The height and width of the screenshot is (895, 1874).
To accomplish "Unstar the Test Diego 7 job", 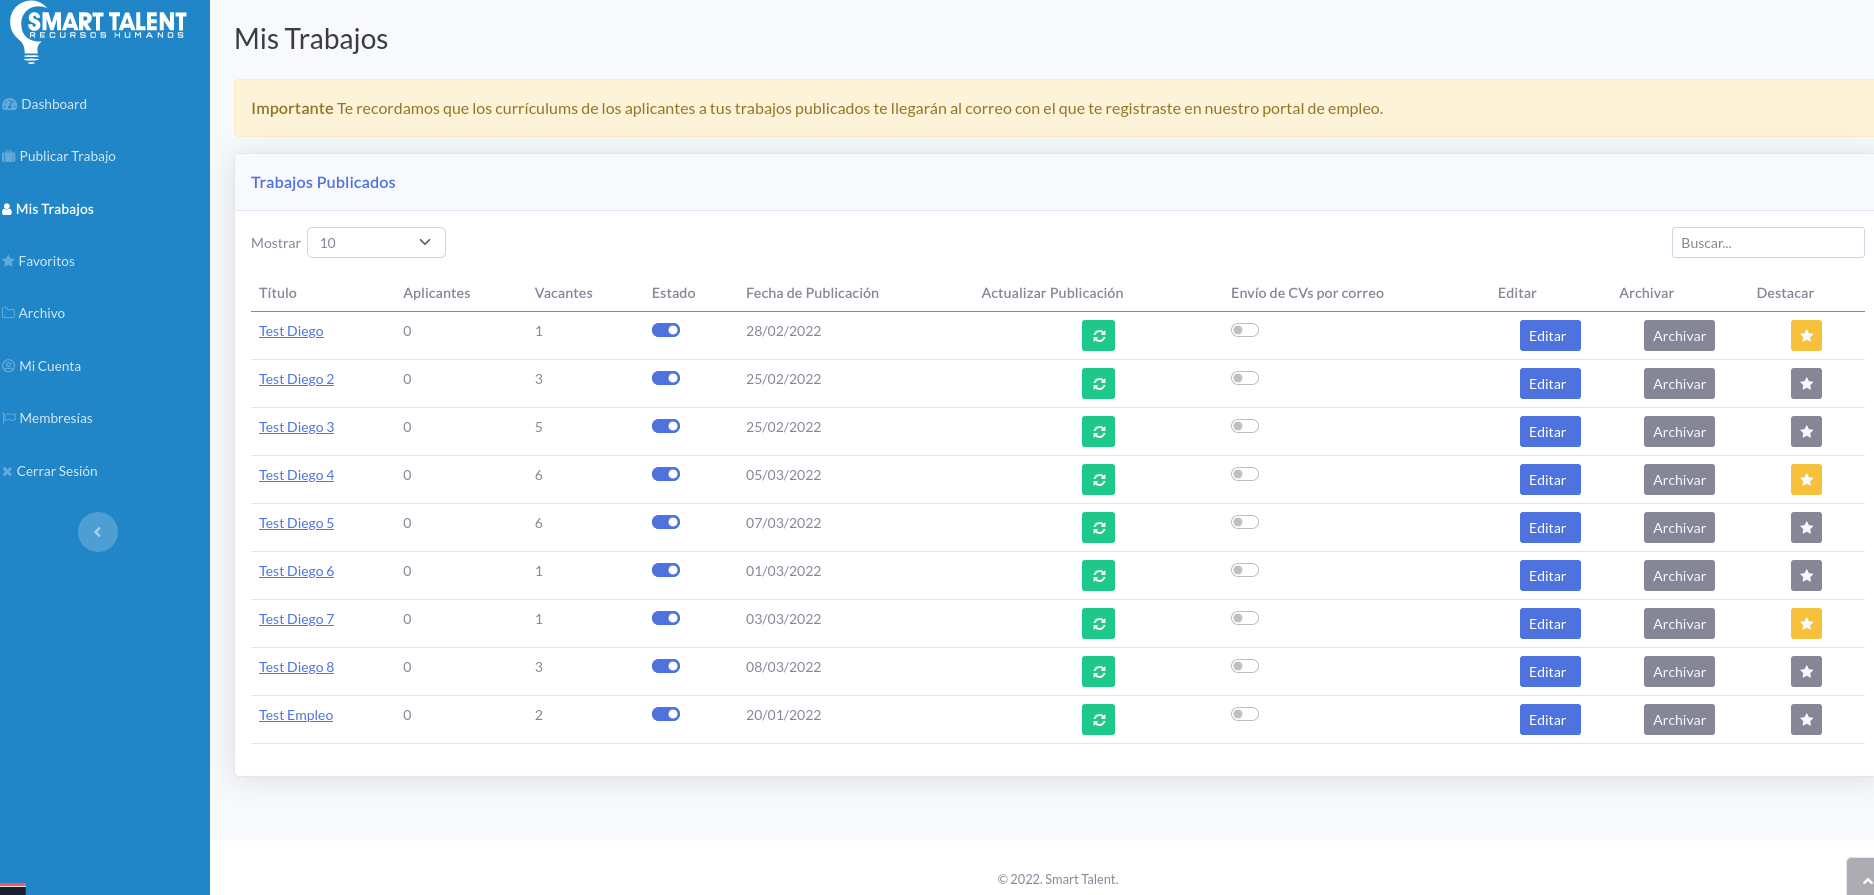I will click(x=1806, y=624).
